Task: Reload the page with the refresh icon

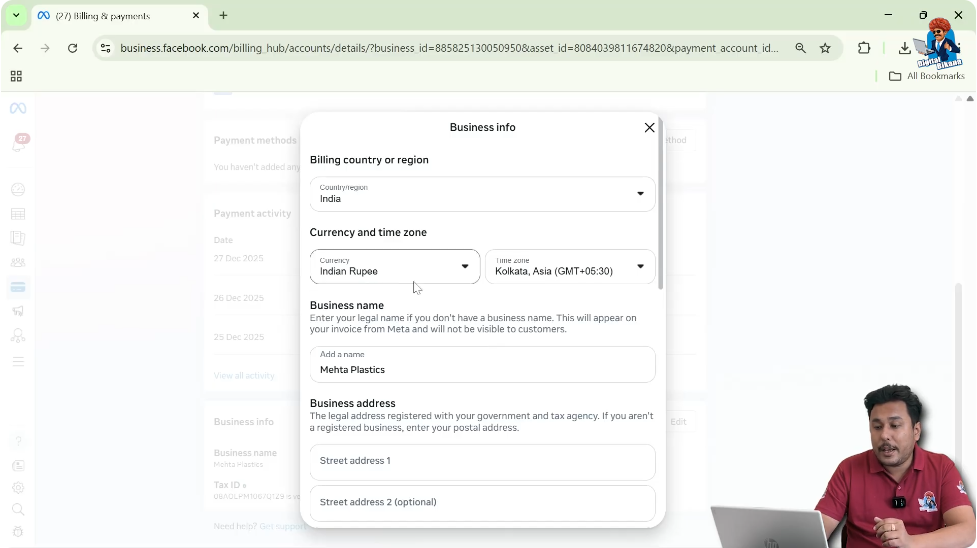Action: (72, 48)
